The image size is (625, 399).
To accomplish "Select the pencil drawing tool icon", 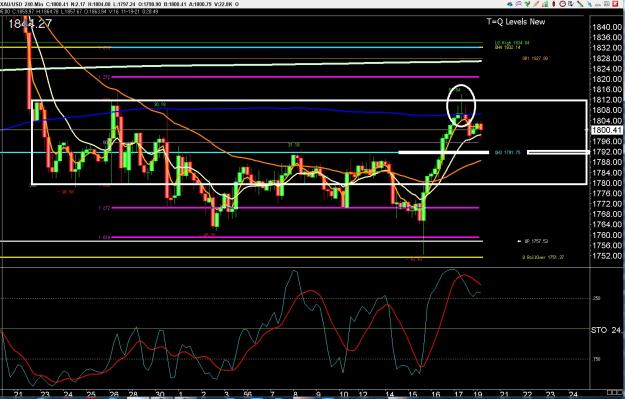I will [537, 4].
